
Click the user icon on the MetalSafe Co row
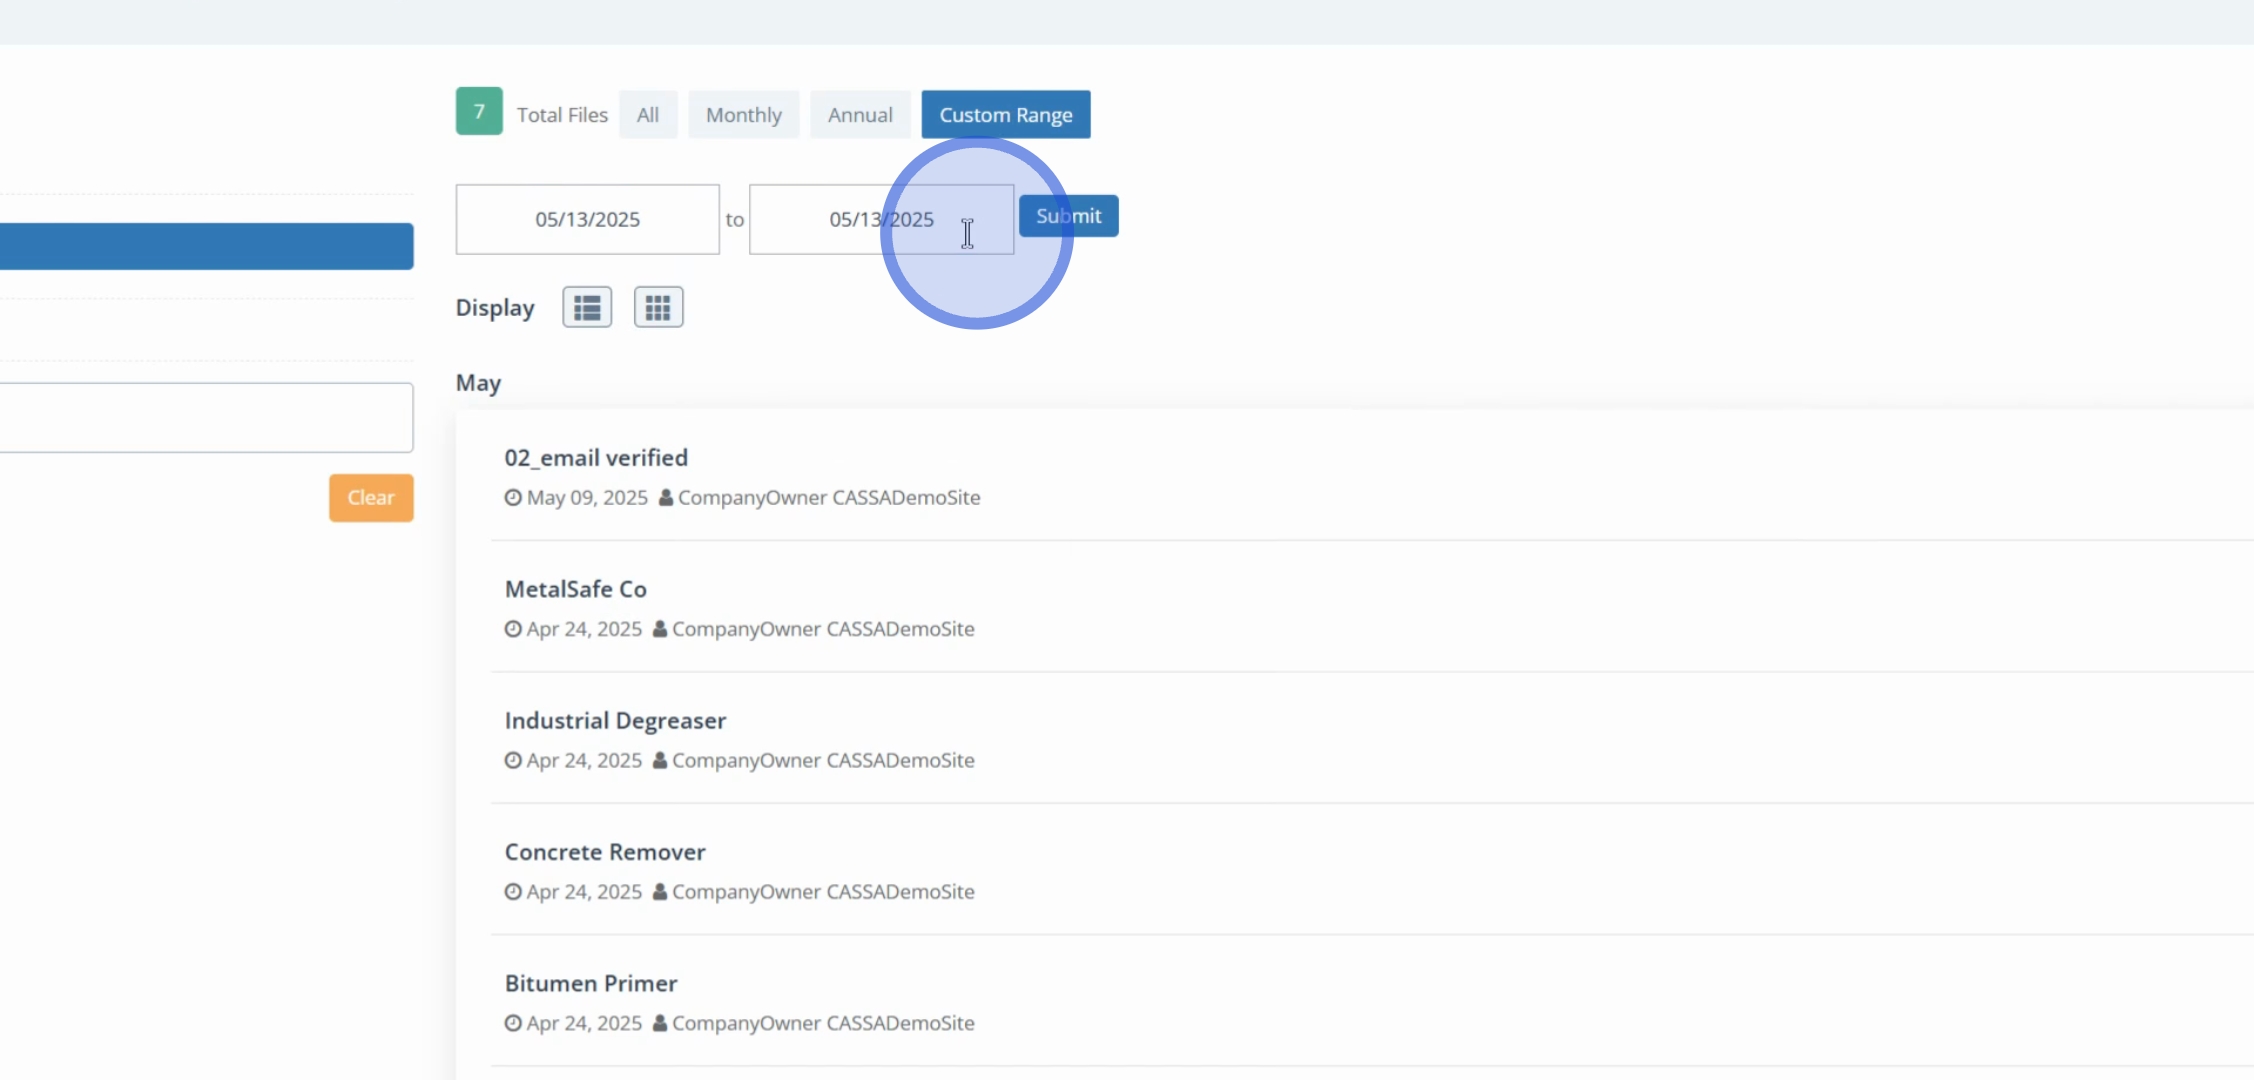click(660, 629)
